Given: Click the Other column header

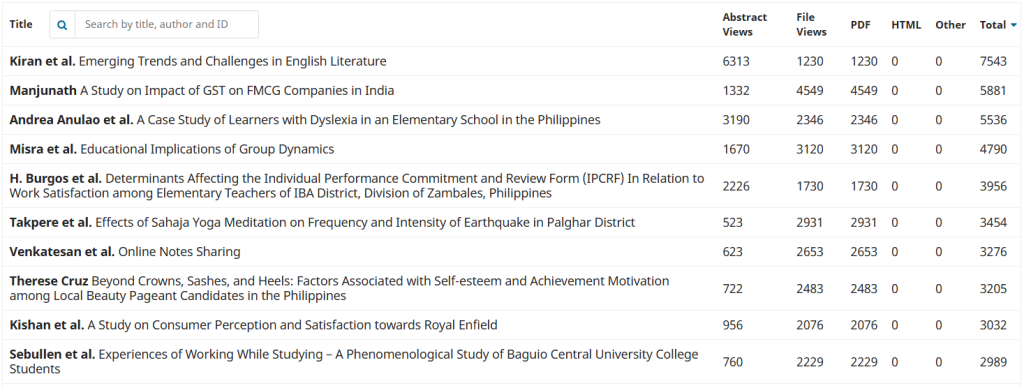Looking at the screenshot, I should coord(950,25).
